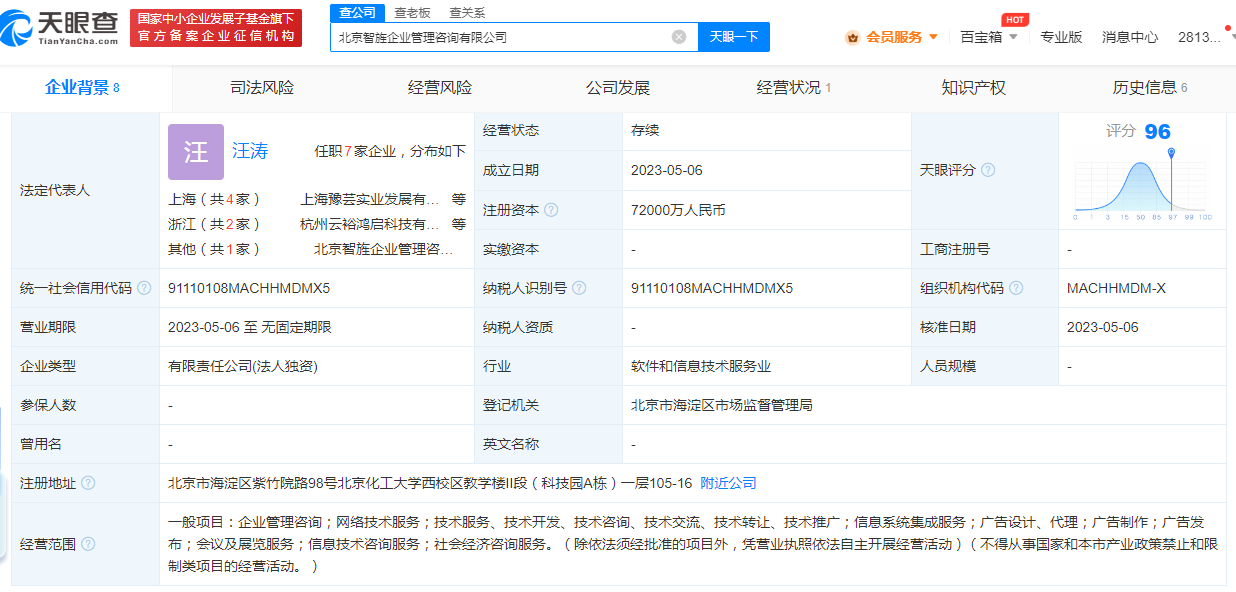This screenshot has width=1236, height=592.
Task: Click the registered address text 北京市海淀区紫竹院路98号
Action: [x=253, y=483]
